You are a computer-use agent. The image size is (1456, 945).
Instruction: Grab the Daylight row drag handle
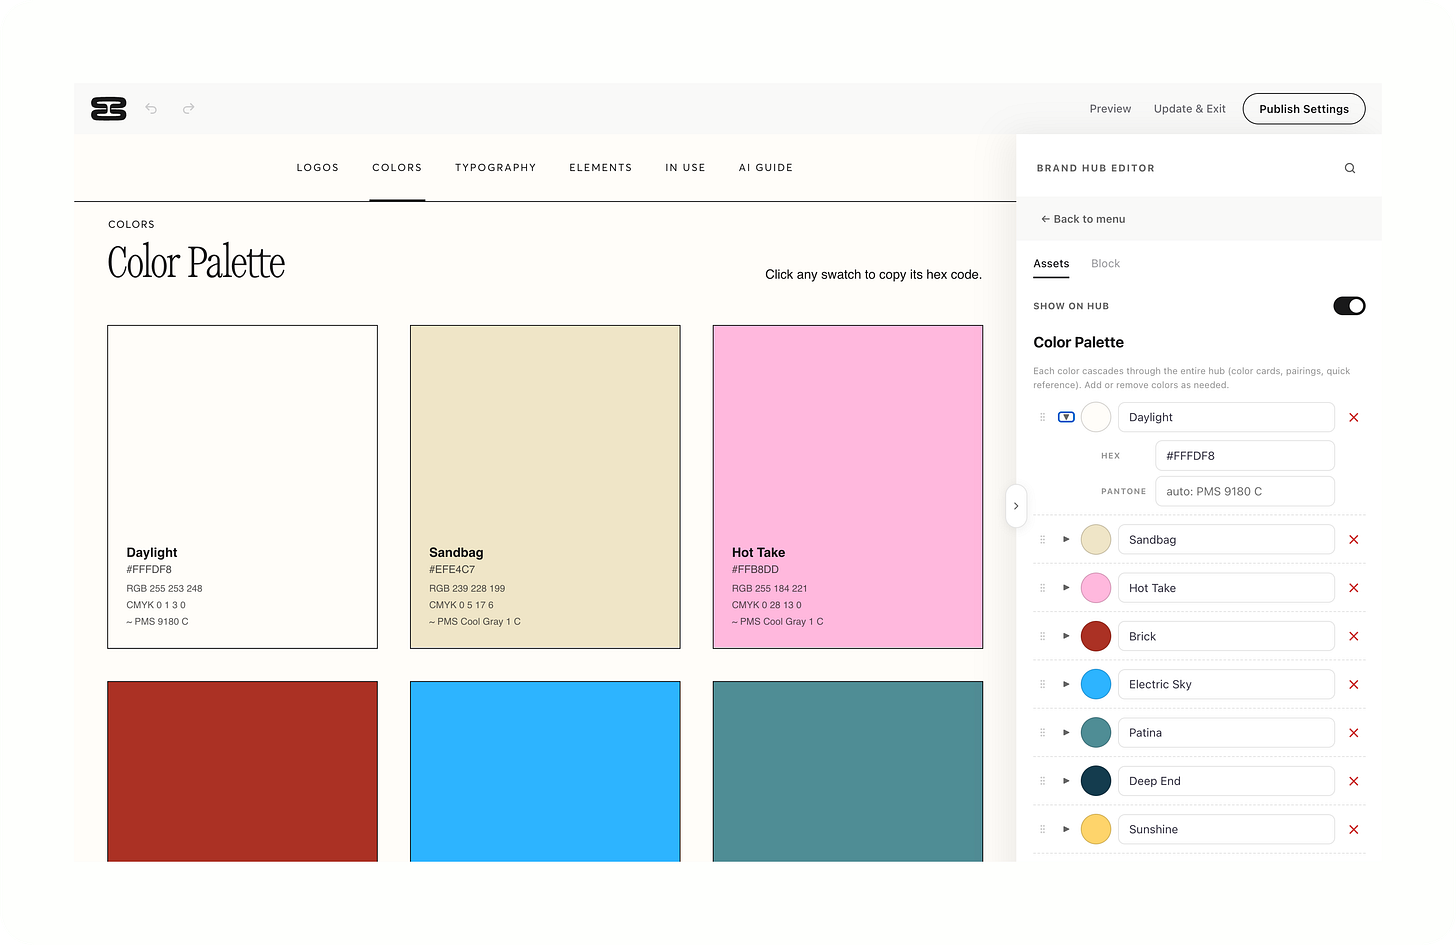click(x=1043, y=417)
